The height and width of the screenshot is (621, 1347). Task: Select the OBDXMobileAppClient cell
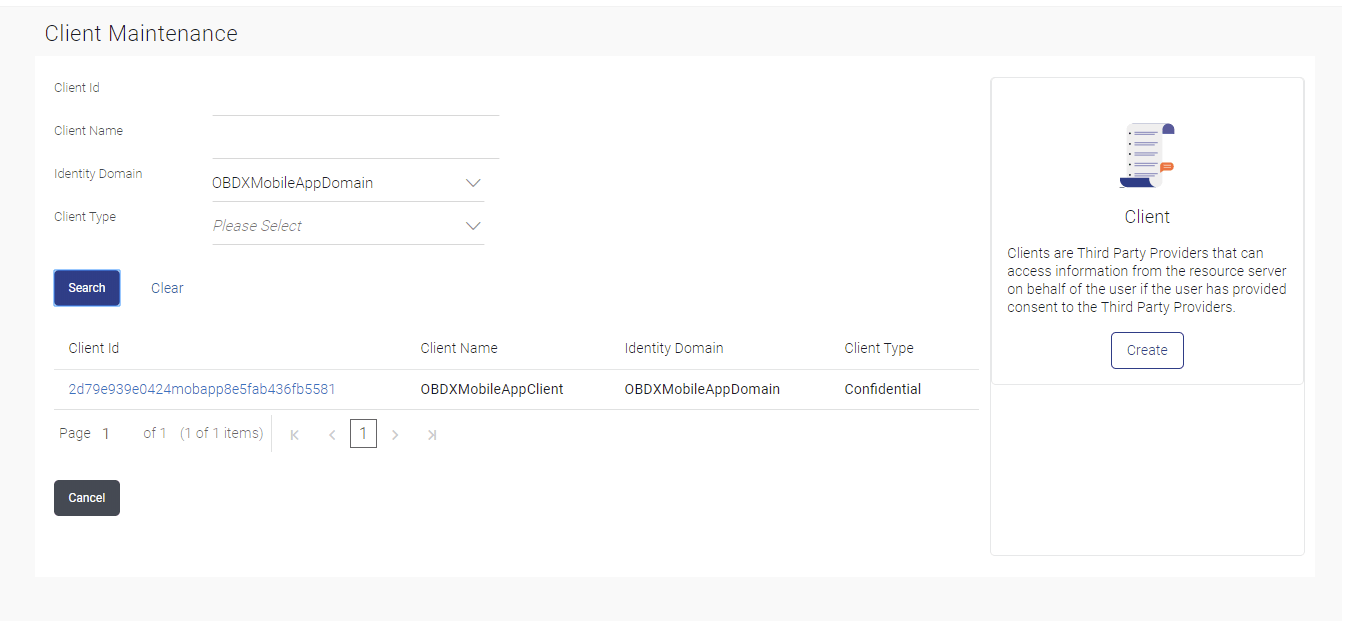point(492,389)
